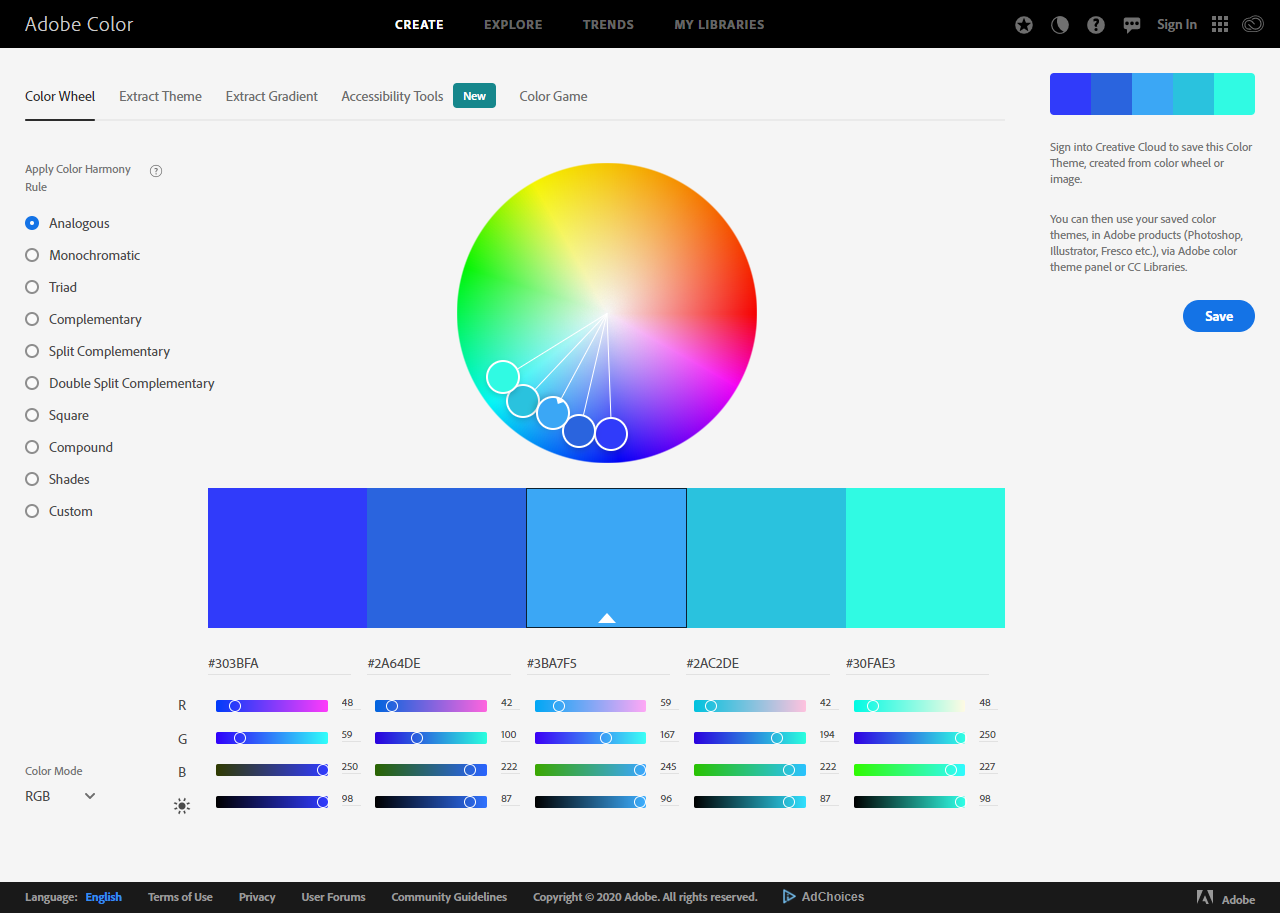Click the R slider for #2AC2DE
The width and height of the screenshot is (1280, 913).
coord(750,706)
